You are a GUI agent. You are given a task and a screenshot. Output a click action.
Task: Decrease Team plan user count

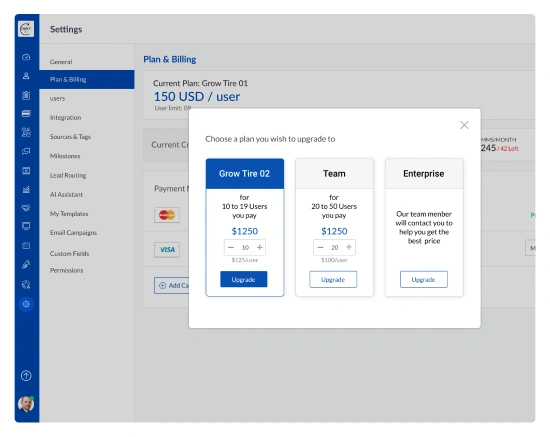pyautogui.click(x=320, y=247)
